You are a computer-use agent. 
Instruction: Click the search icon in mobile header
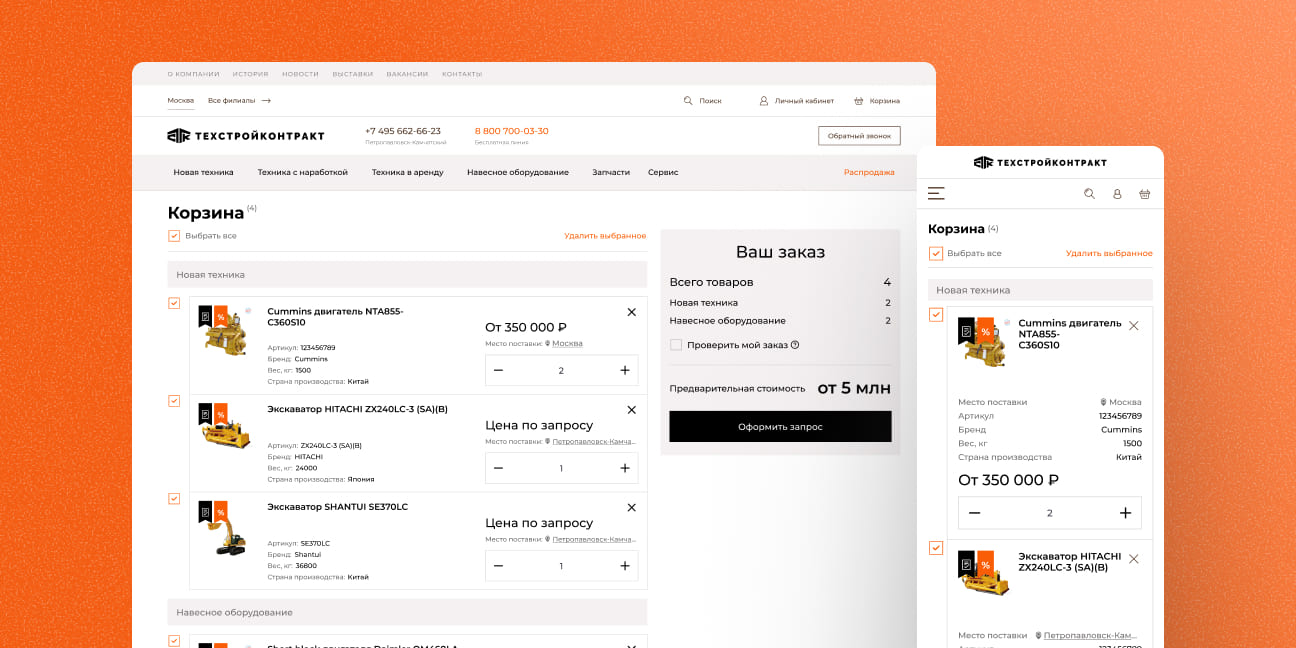pos(1090,194)
